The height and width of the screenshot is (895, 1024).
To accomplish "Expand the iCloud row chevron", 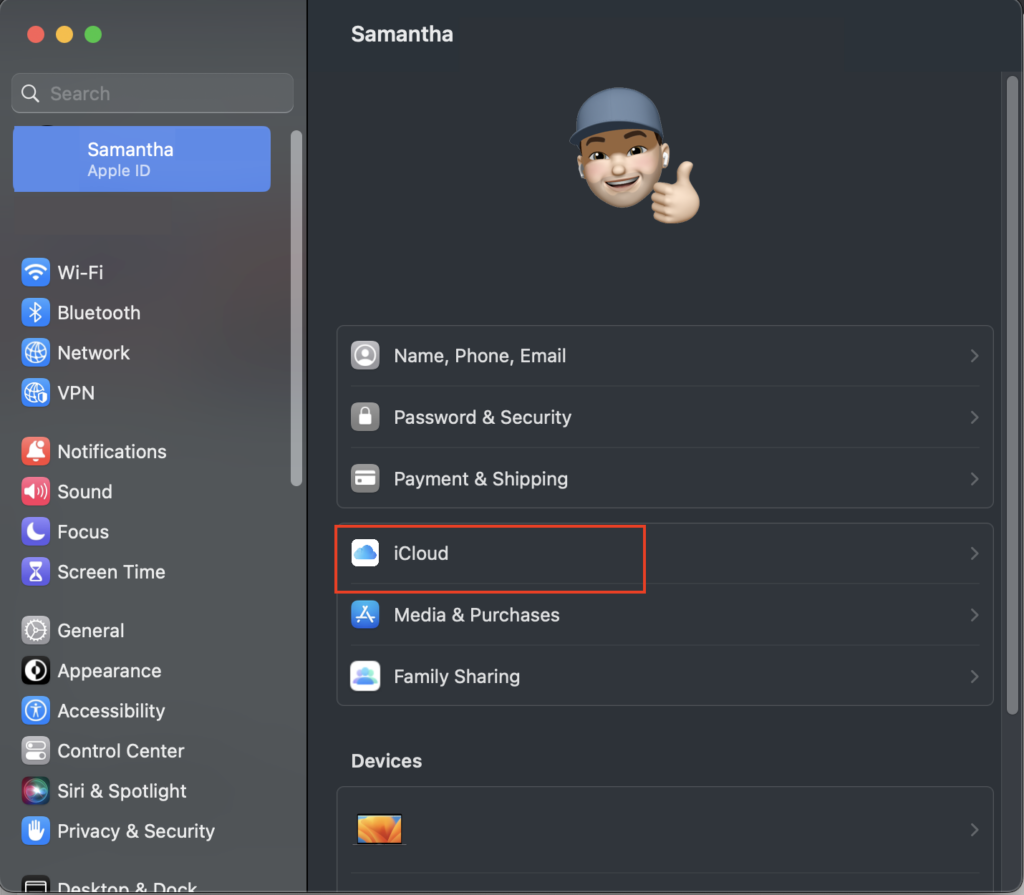I will point(974,553).
